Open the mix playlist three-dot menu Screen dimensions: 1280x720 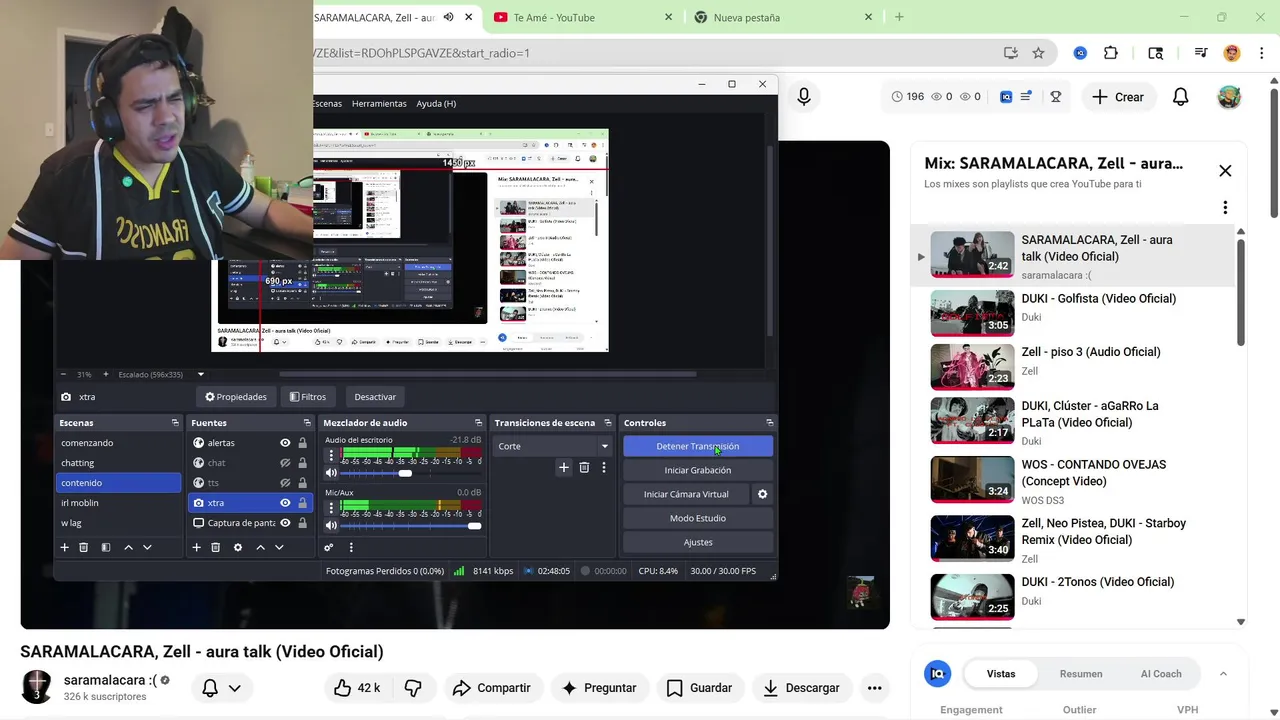click(1225, 208)
